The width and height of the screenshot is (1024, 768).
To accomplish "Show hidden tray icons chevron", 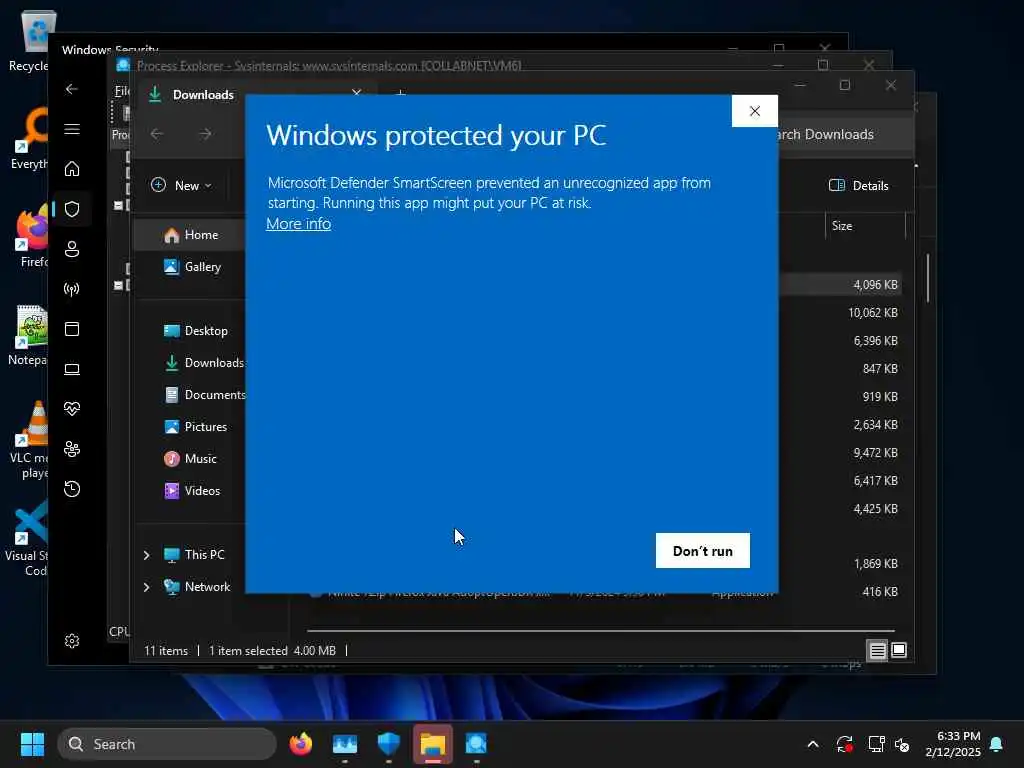I will [813, 744].
